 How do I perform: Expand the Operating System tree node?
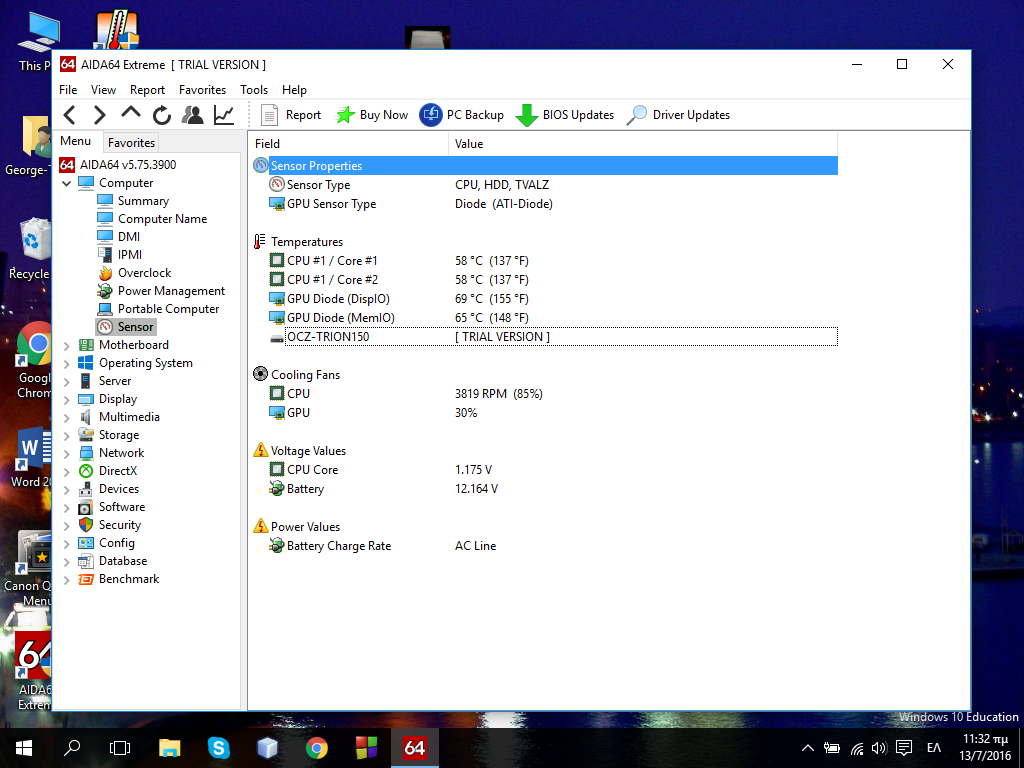tap(66, 364)
